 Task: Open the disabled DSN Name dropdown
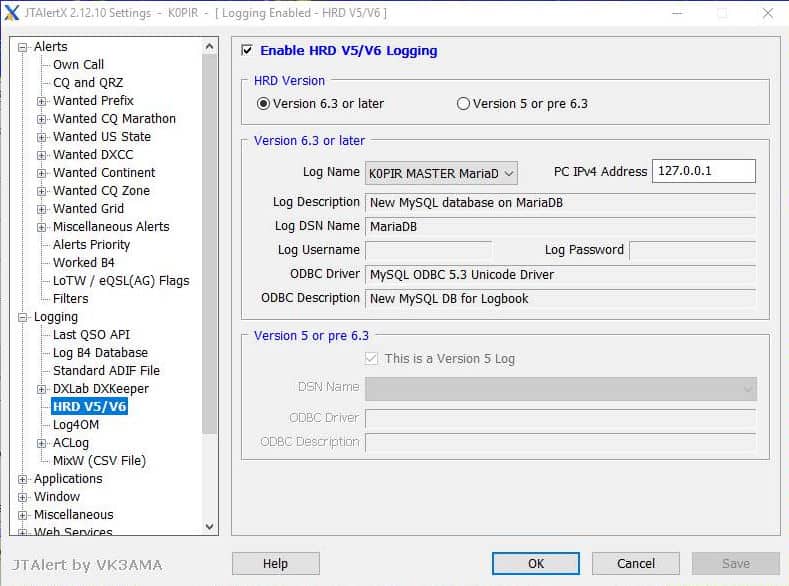561,389
